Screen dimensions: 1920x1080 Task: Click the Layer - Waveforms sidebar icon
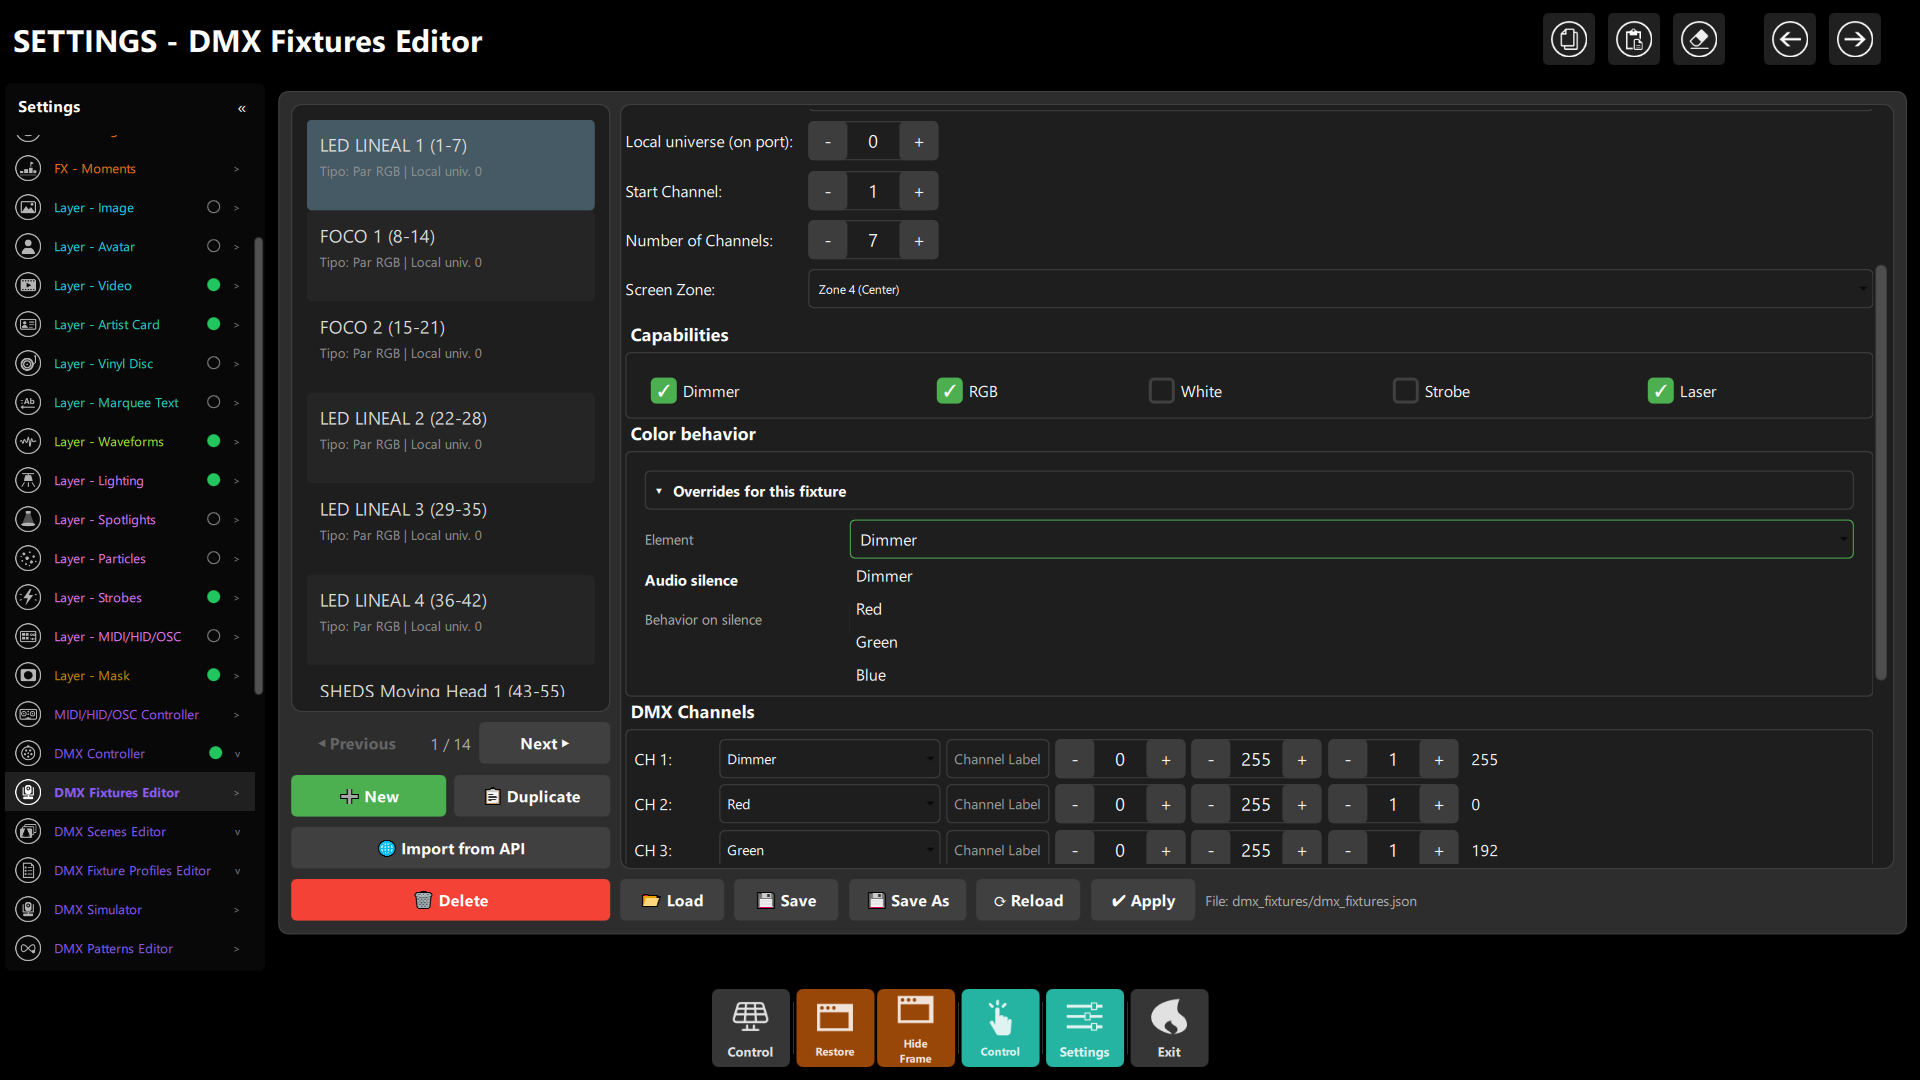(x=28, y=441)
